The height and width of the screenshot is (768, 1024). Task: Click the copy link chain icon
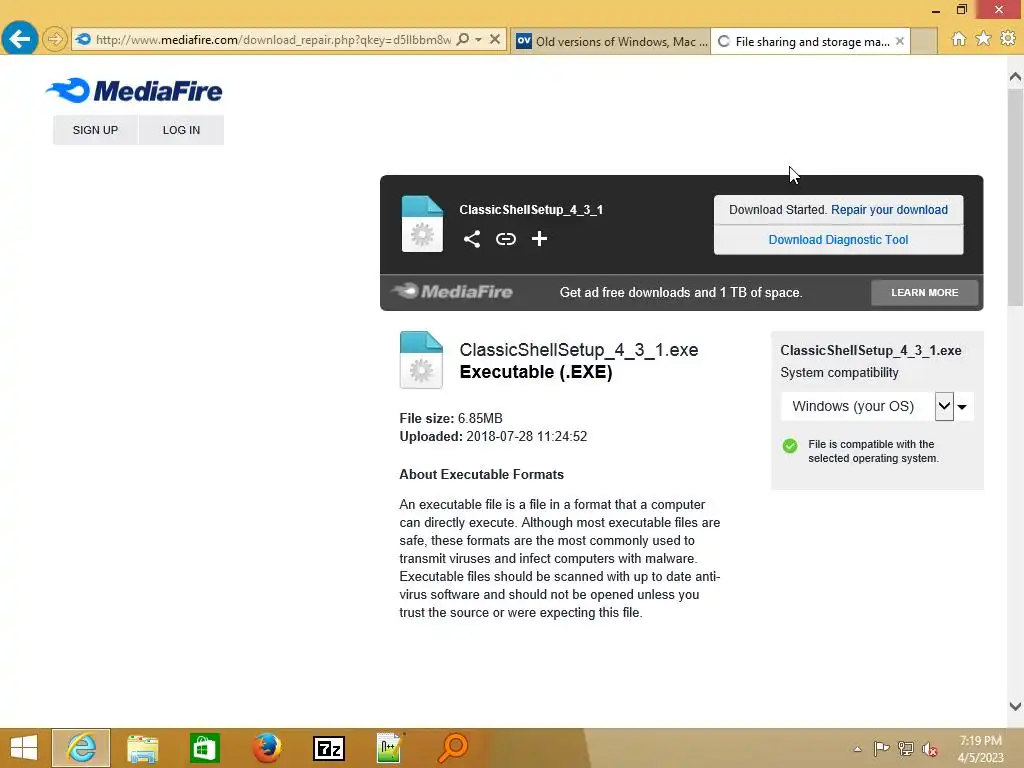505,239
